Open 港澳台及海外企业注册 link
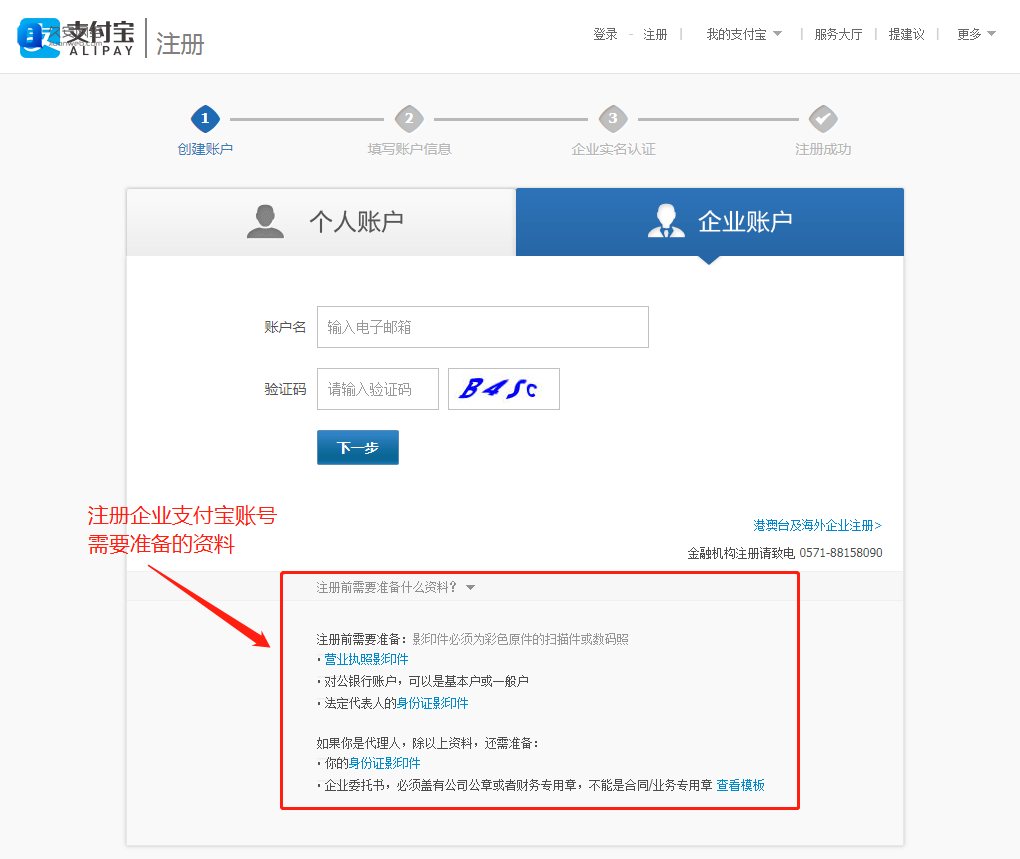 pos(817,525)
